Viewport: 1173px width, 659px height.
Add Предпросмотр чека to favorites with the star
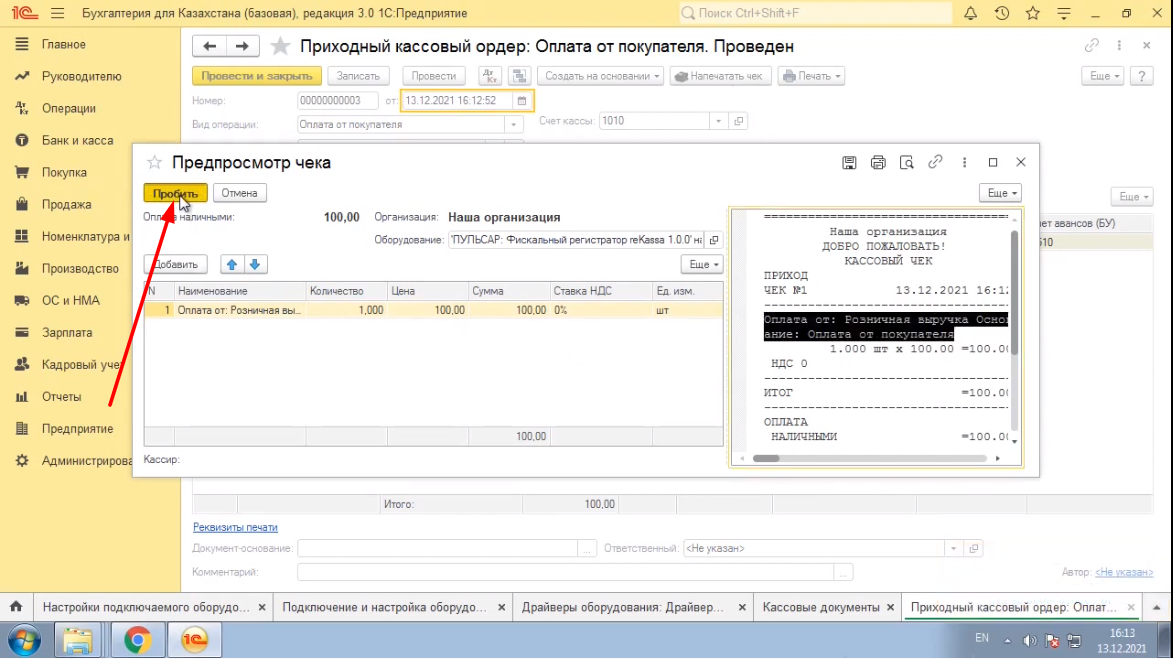155,162
